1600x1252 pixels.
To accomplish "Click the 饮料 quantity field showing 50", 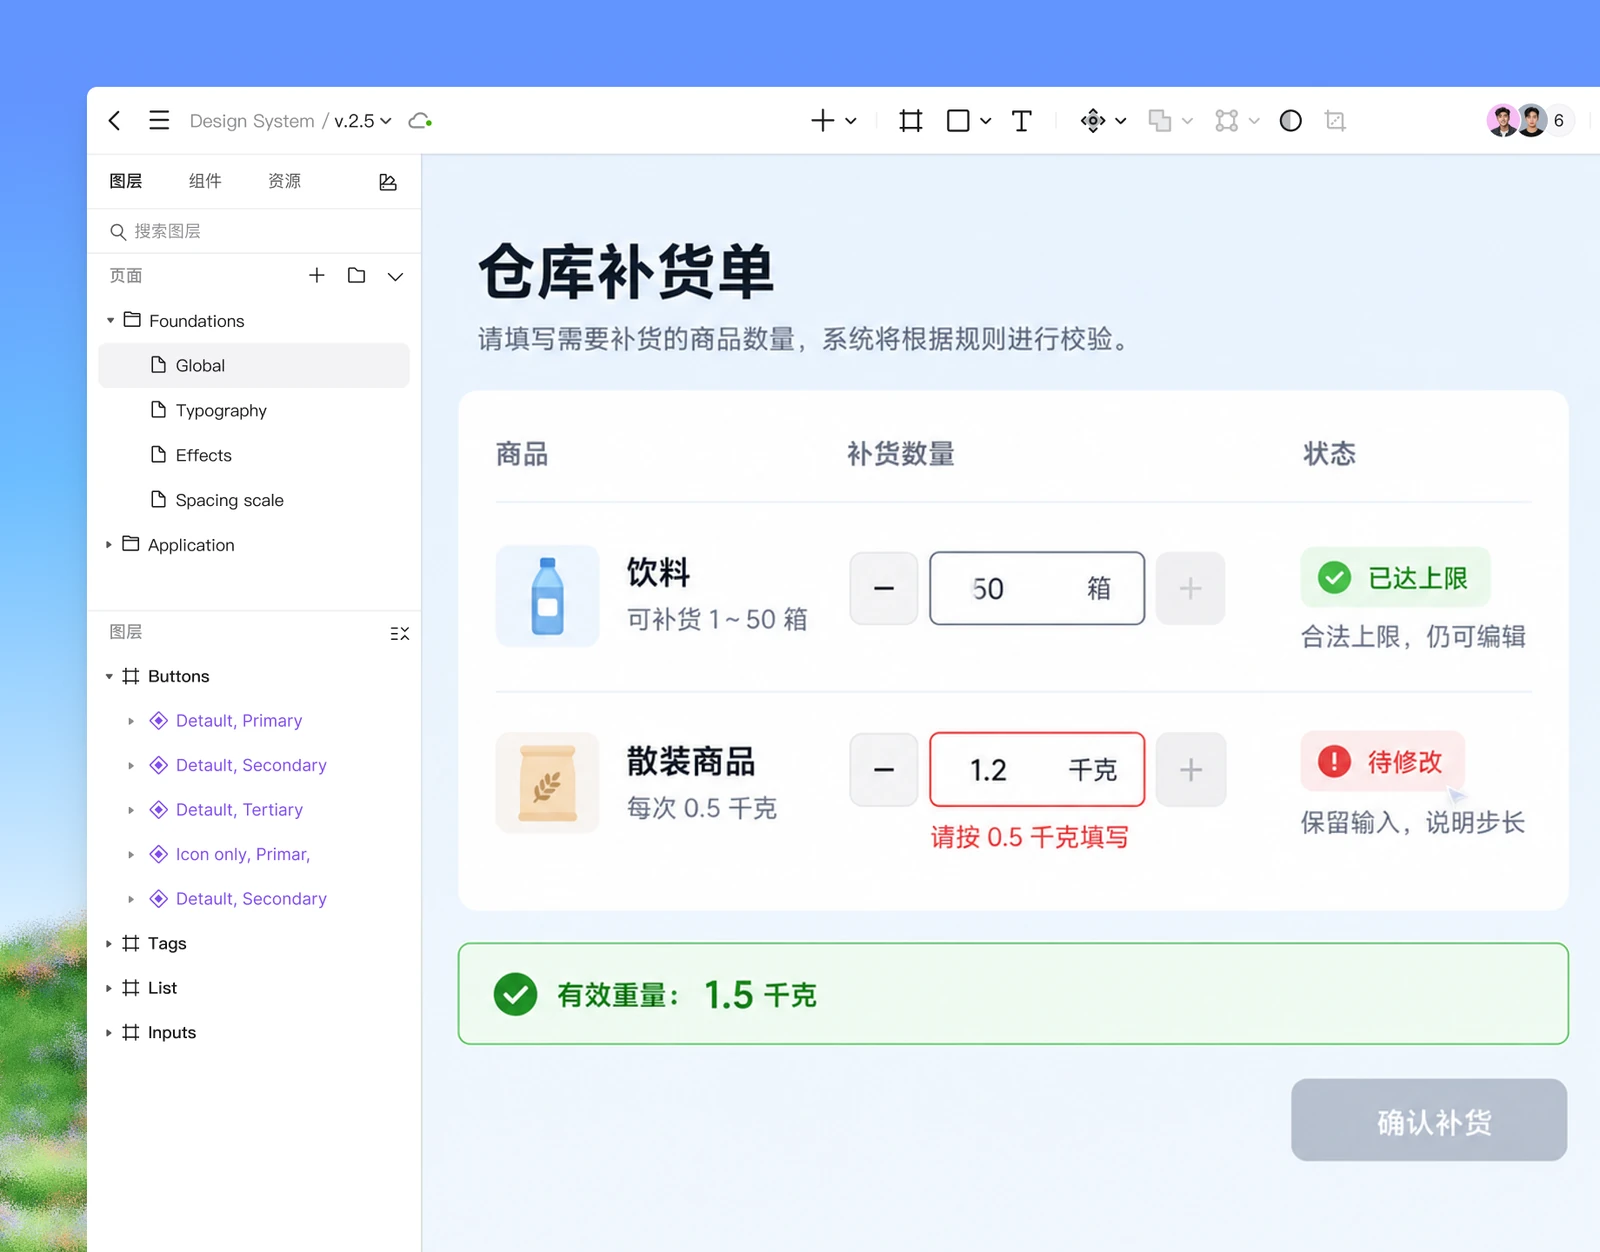I will pyautogui.click(x=1037, y=588).
